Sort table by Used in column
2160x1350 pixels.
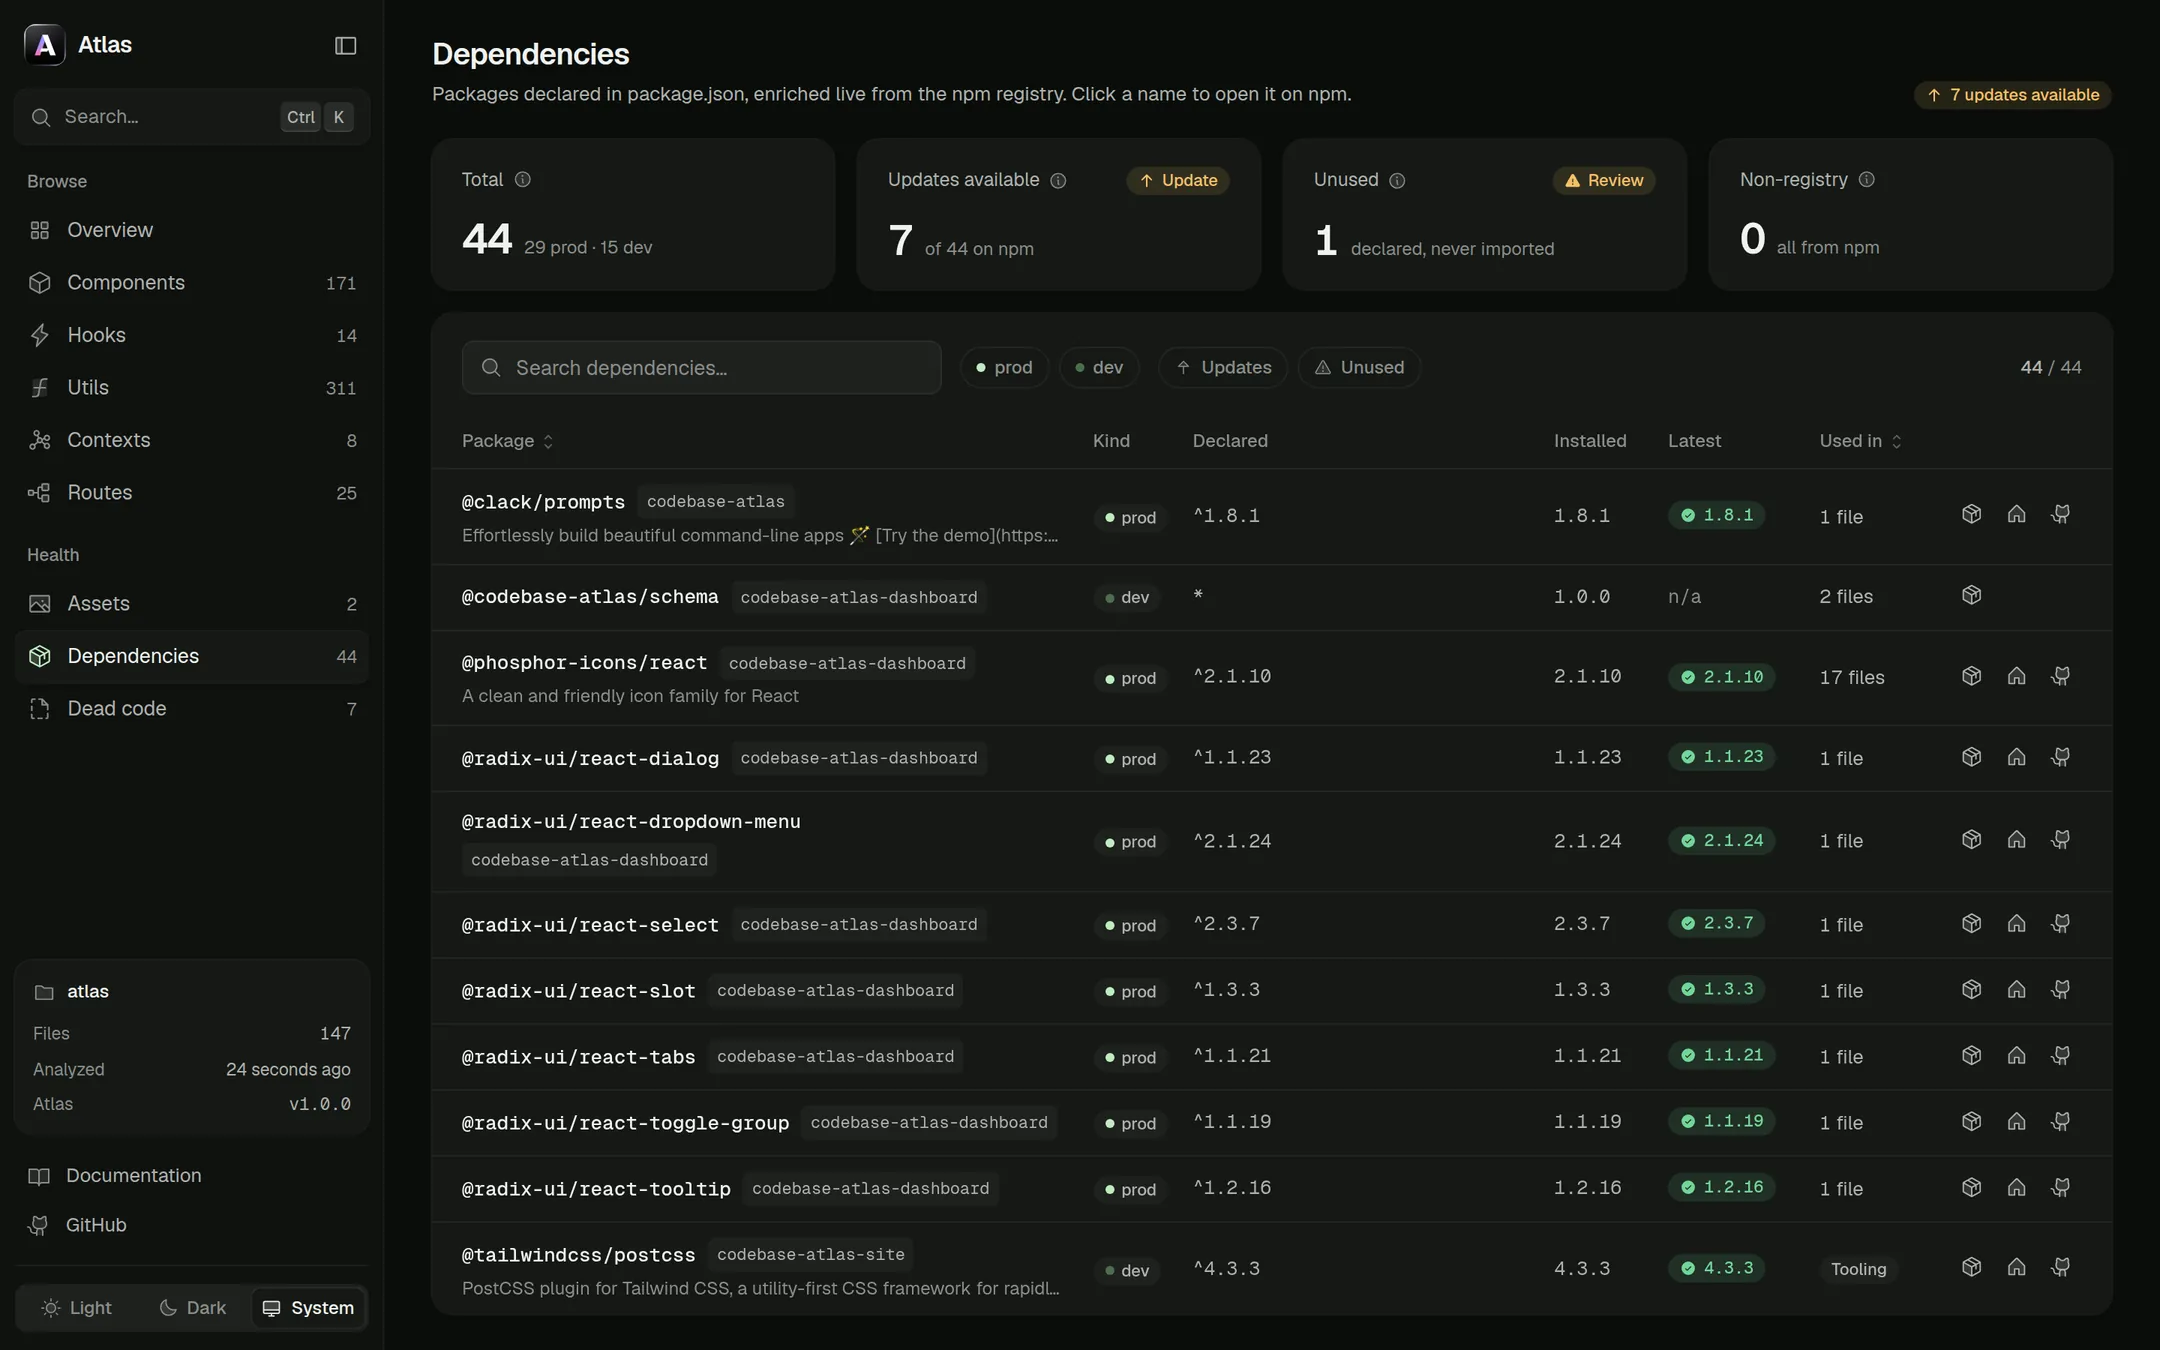[1860, 441]
